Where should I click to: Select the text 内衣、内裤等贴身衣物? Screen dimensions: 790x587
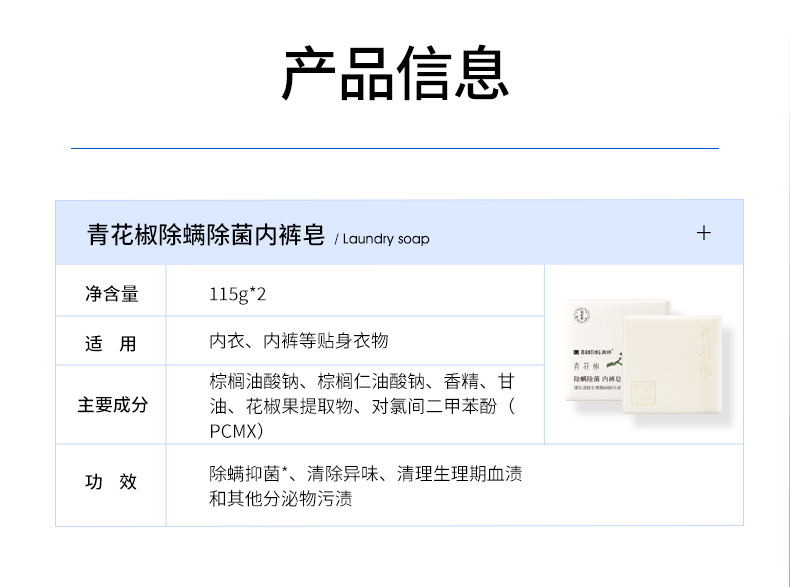pyautogui.click(x=299, y=341)
